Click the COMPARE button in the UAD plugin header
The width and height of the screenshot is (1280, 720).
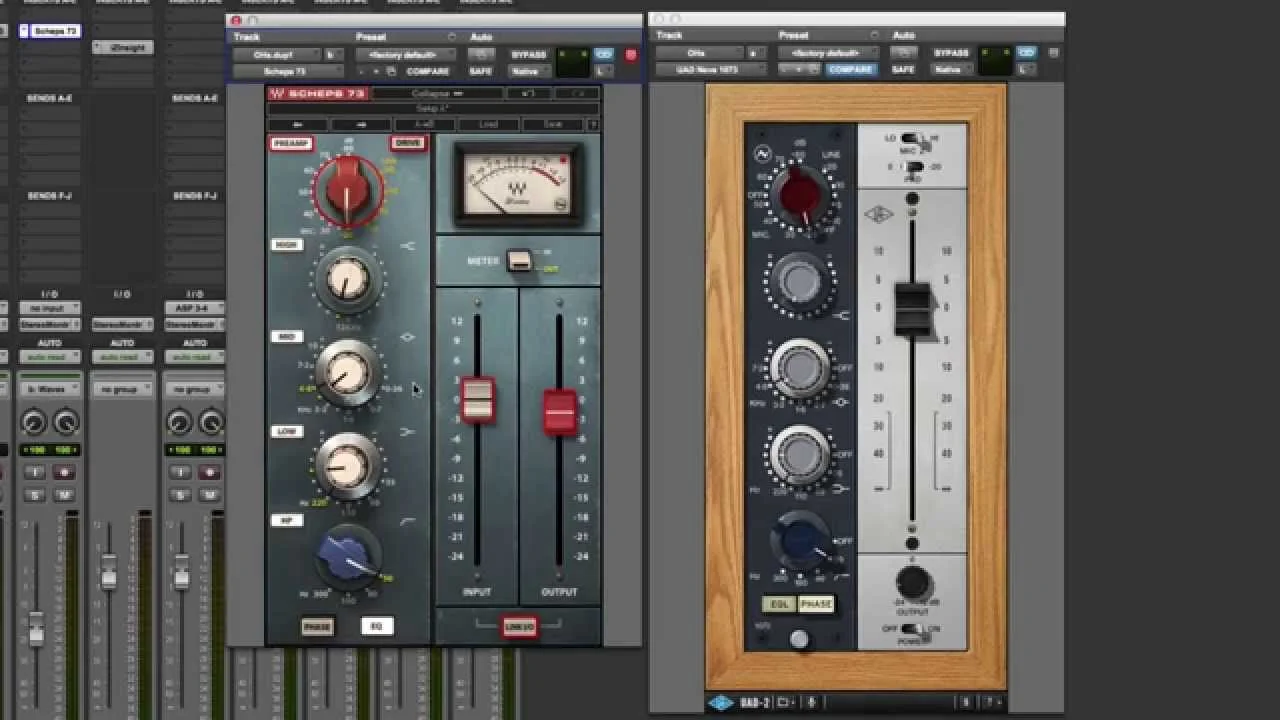[850, 70]
